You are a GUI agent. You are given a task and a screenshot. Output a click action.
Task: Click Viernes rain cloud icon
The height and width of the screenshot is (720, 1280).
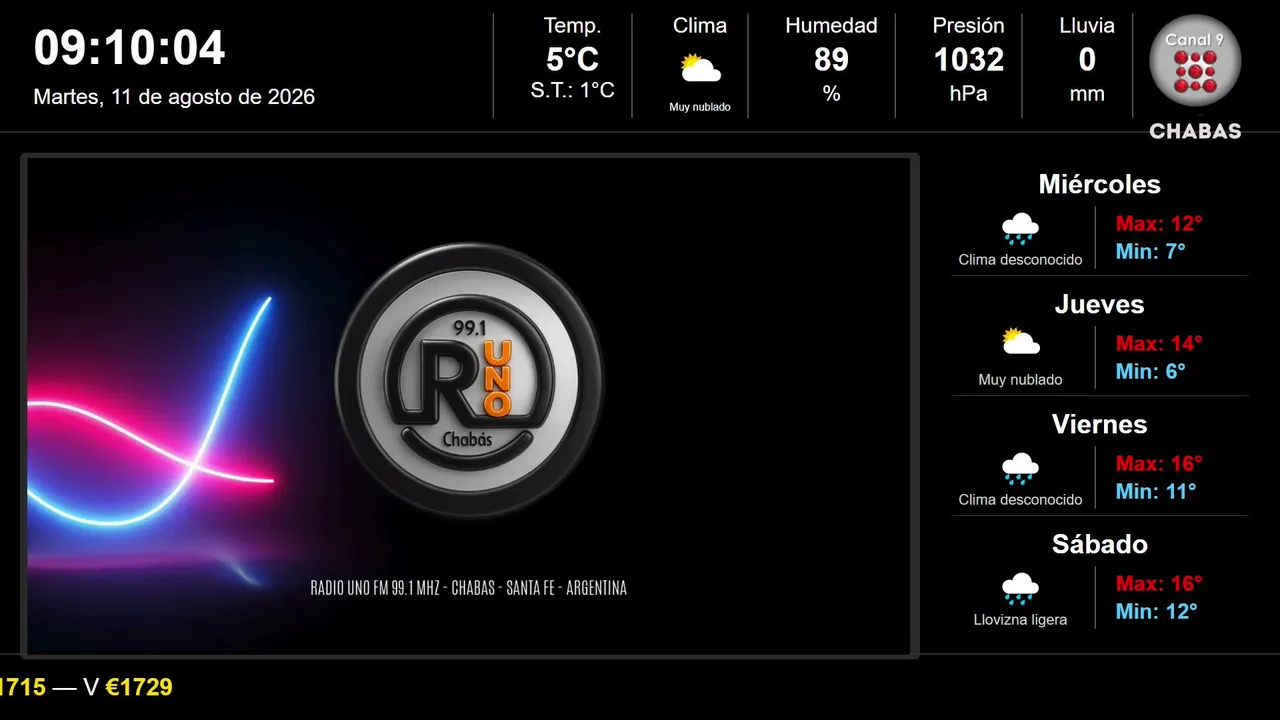(1020, 469)
